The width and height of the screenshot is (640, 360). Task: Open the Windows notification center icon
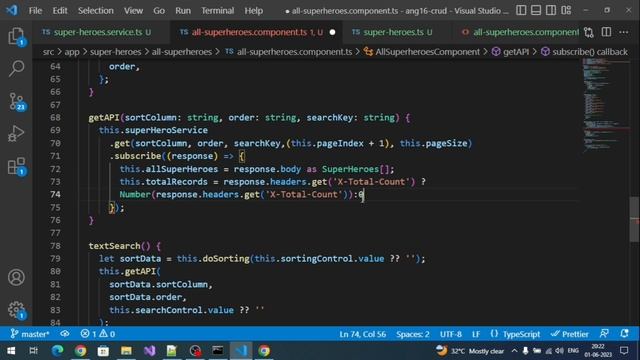coord(624,351)
